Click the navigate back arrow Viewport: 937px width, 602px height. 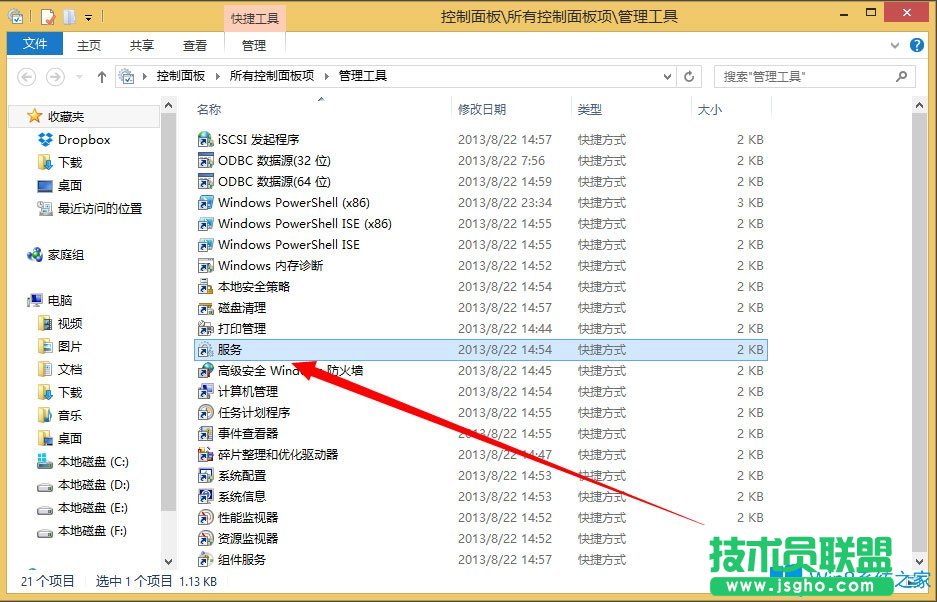tap(27, 76)
